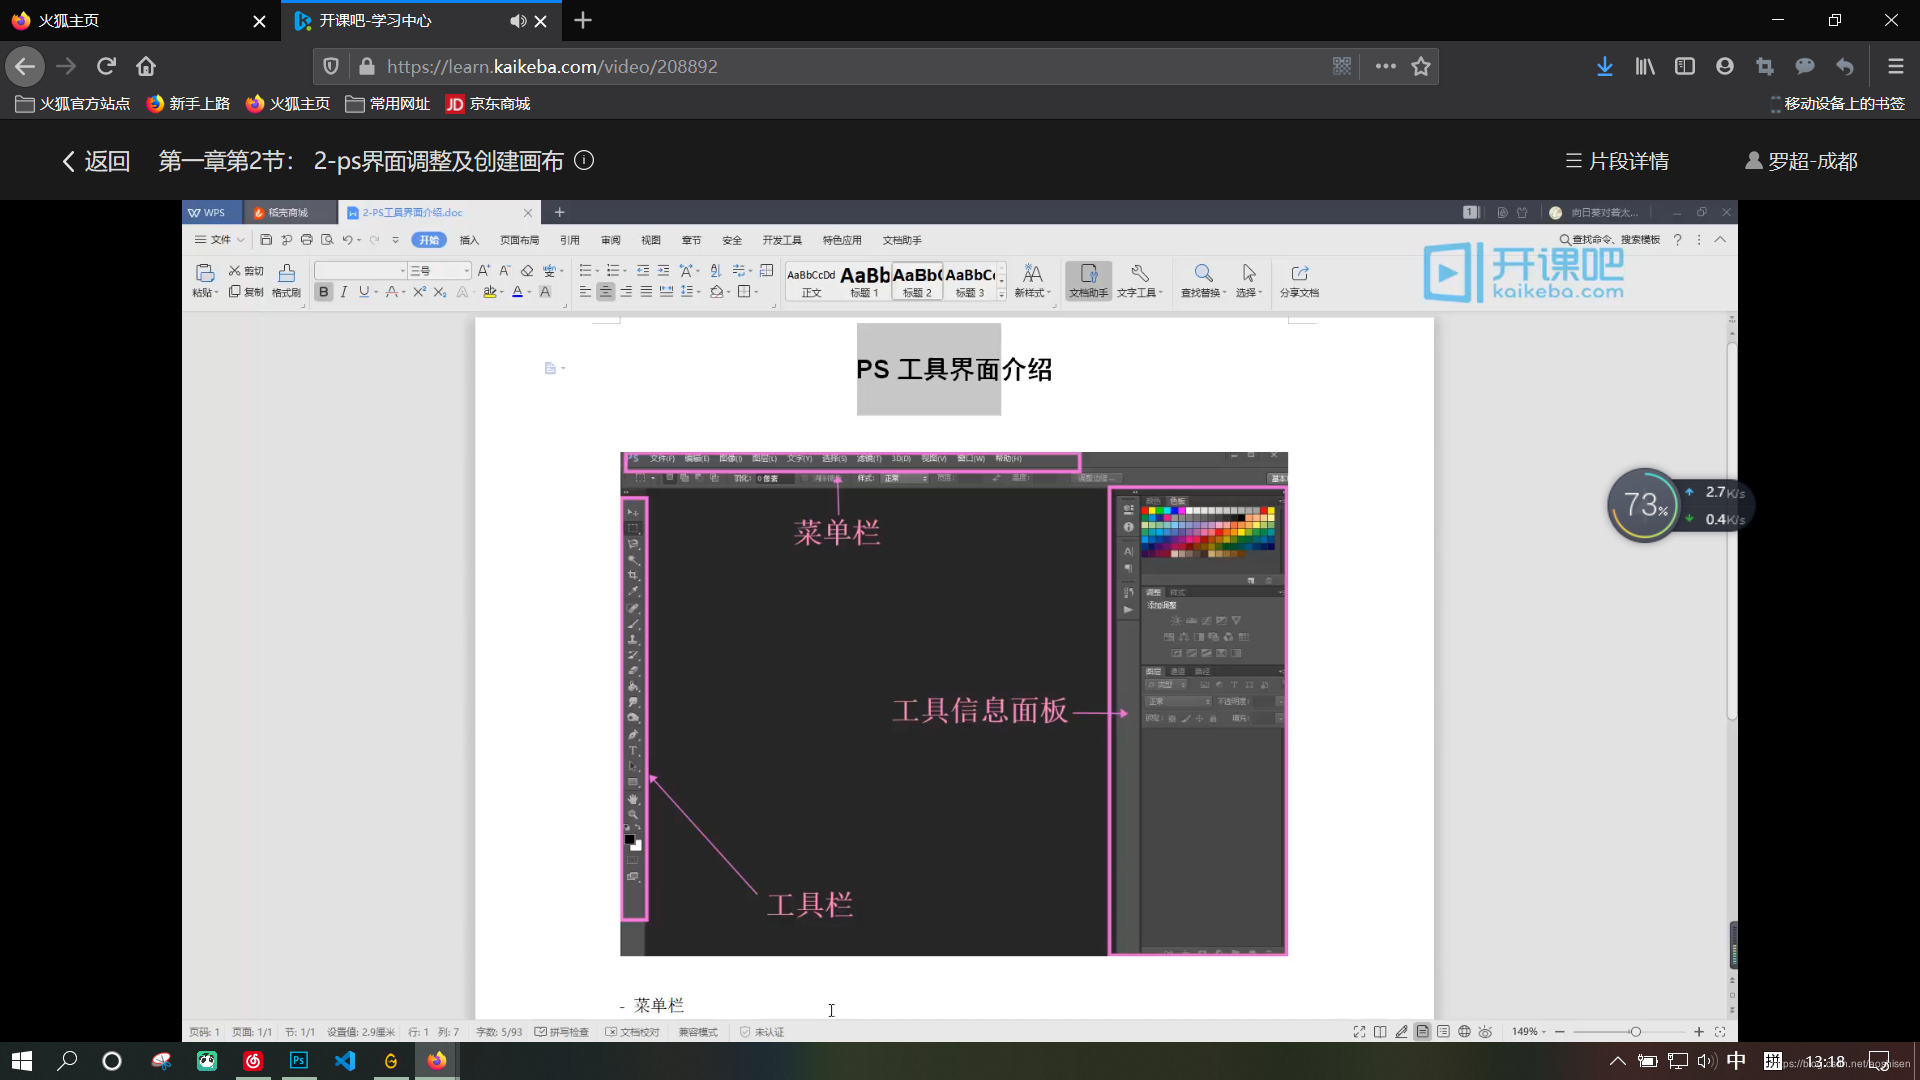Expand the highlight color dropdown arrow
1920x1080 pixels.
501,293
